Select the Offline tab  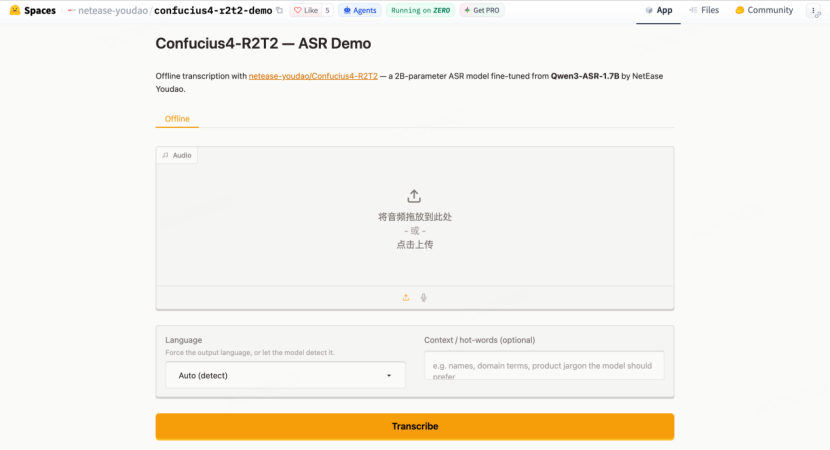[x=177, y=119]
